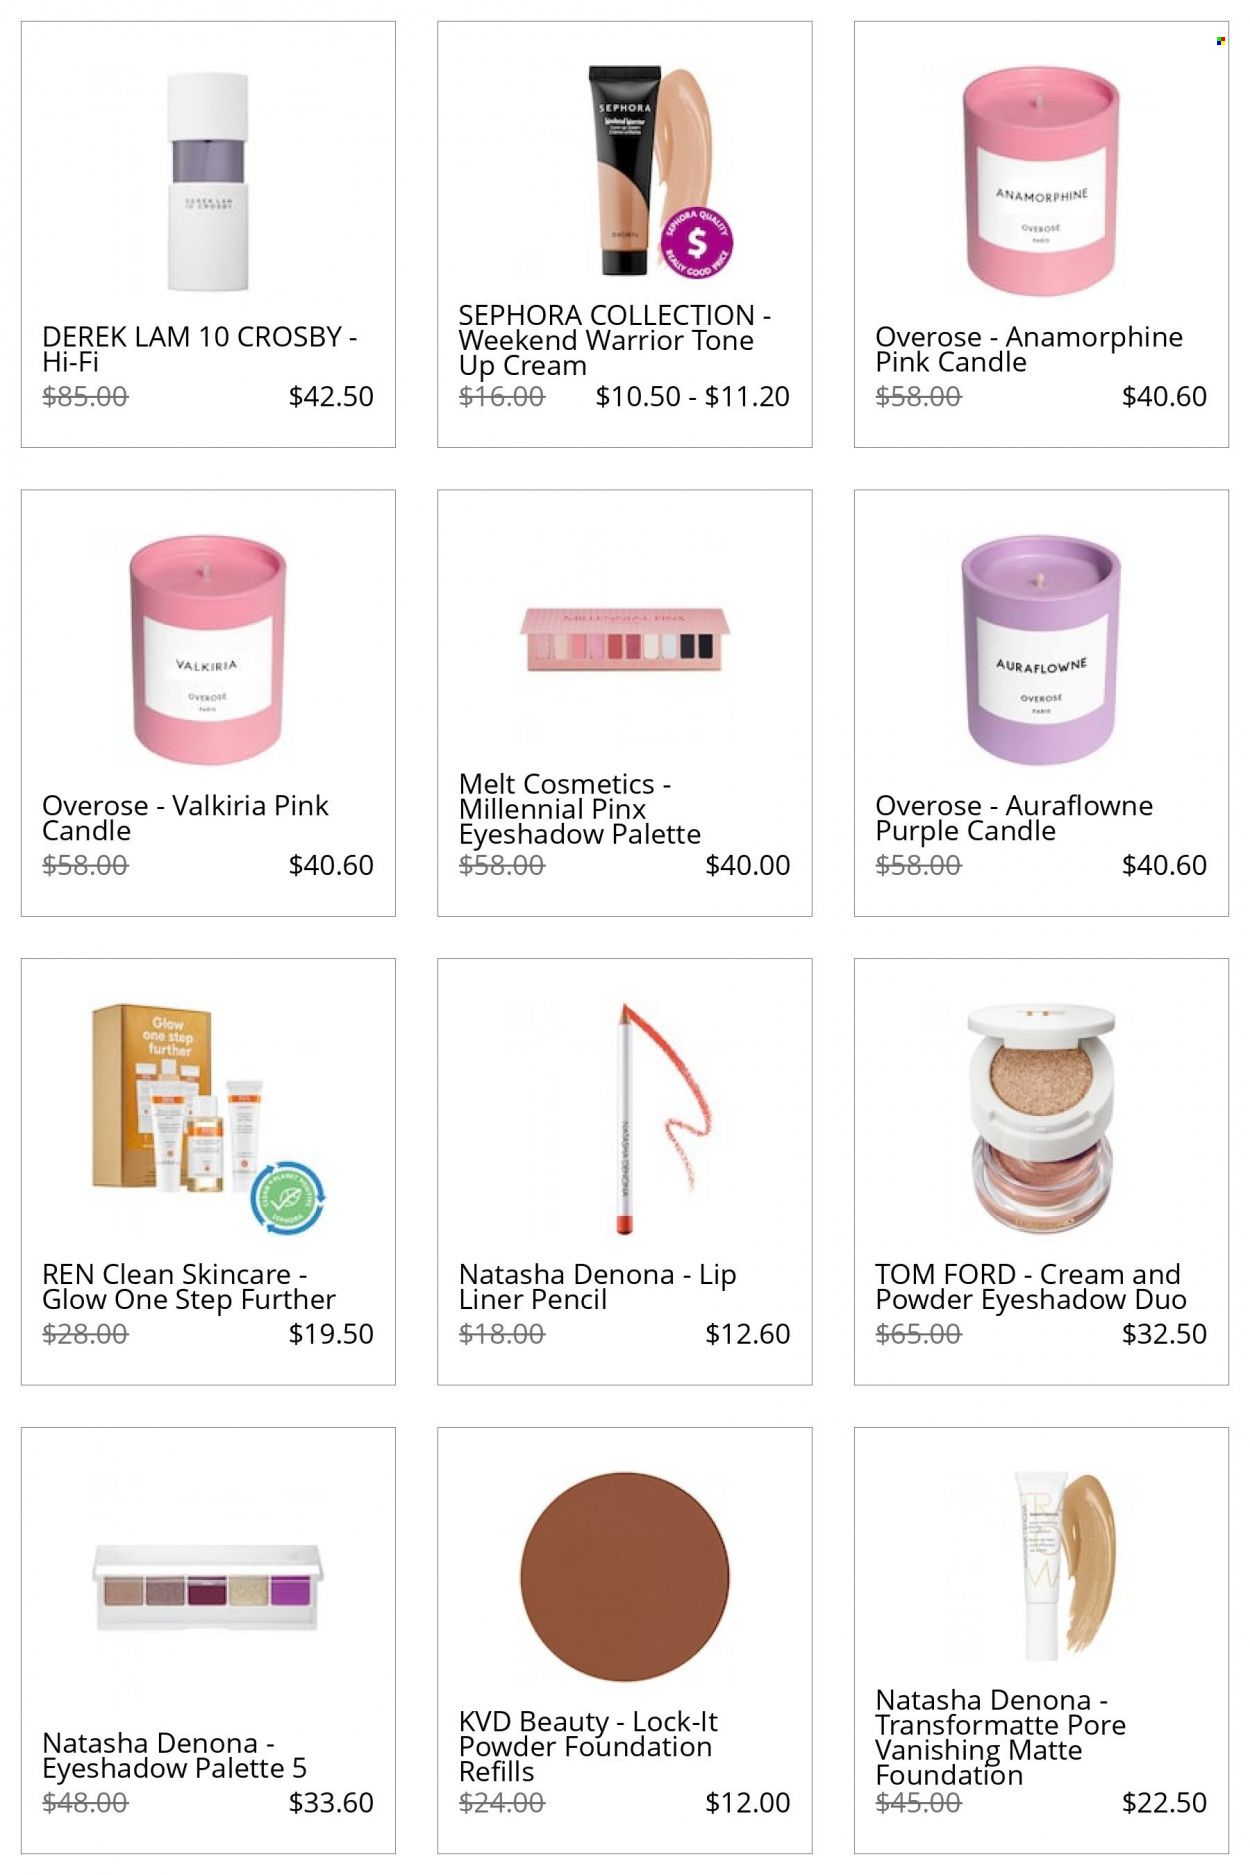Open the SEPHORA COLLECTION Weekend Warrior title

614,340
